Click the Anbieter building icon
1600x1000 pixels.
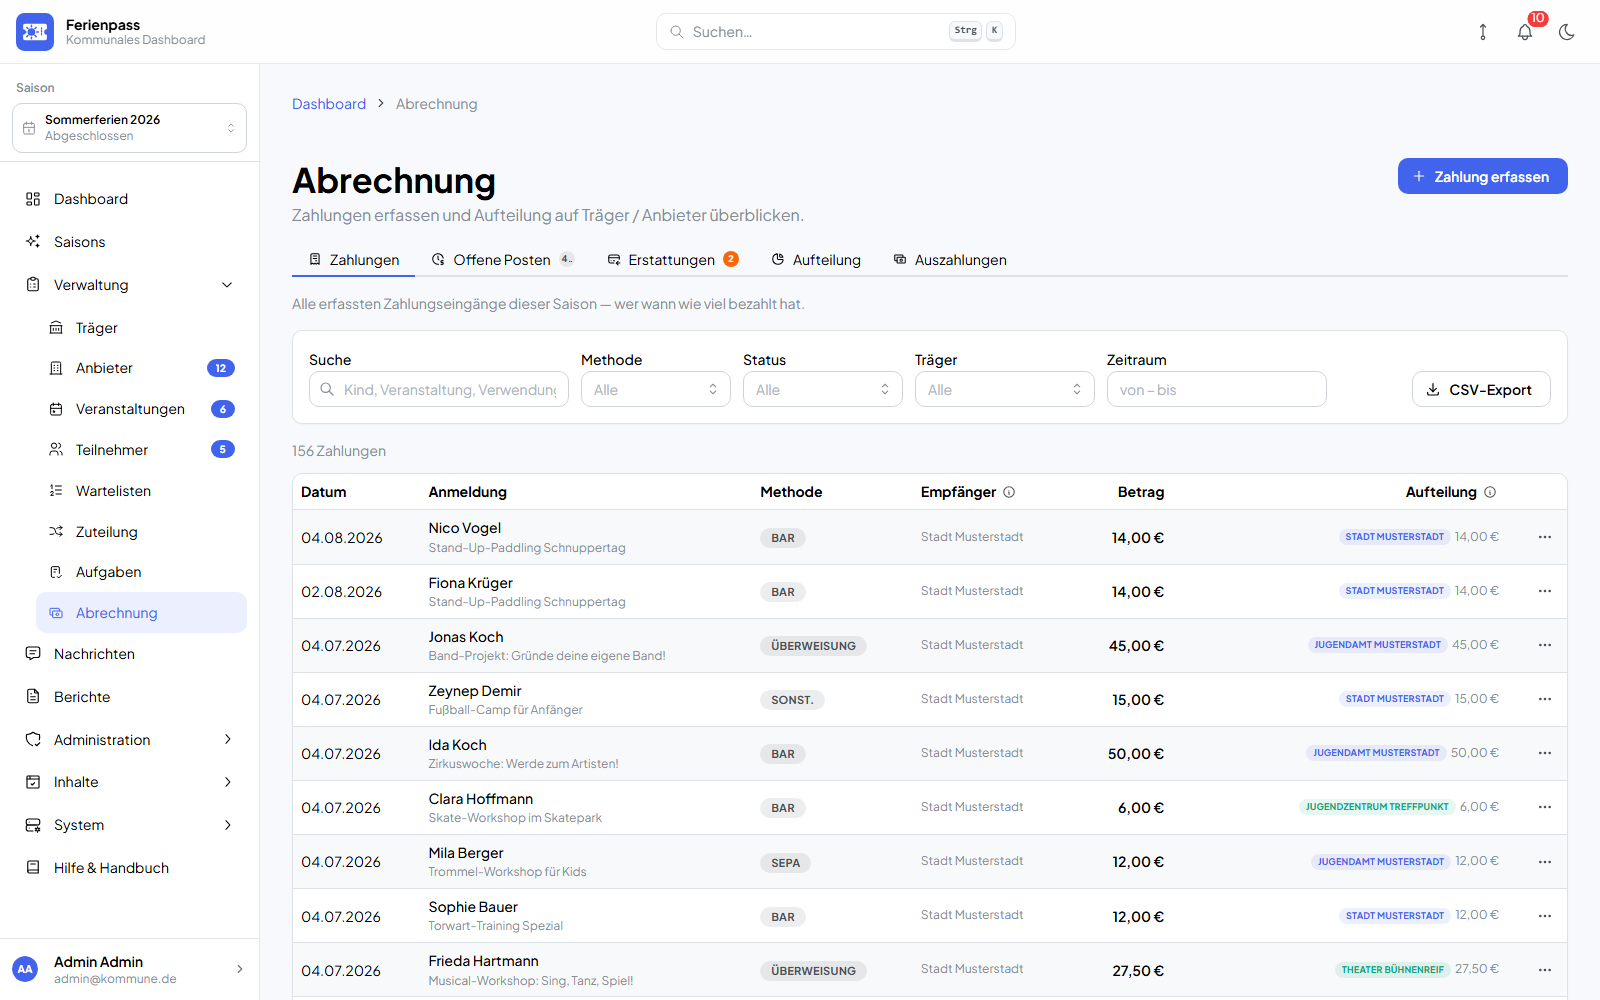pos(56,368)
